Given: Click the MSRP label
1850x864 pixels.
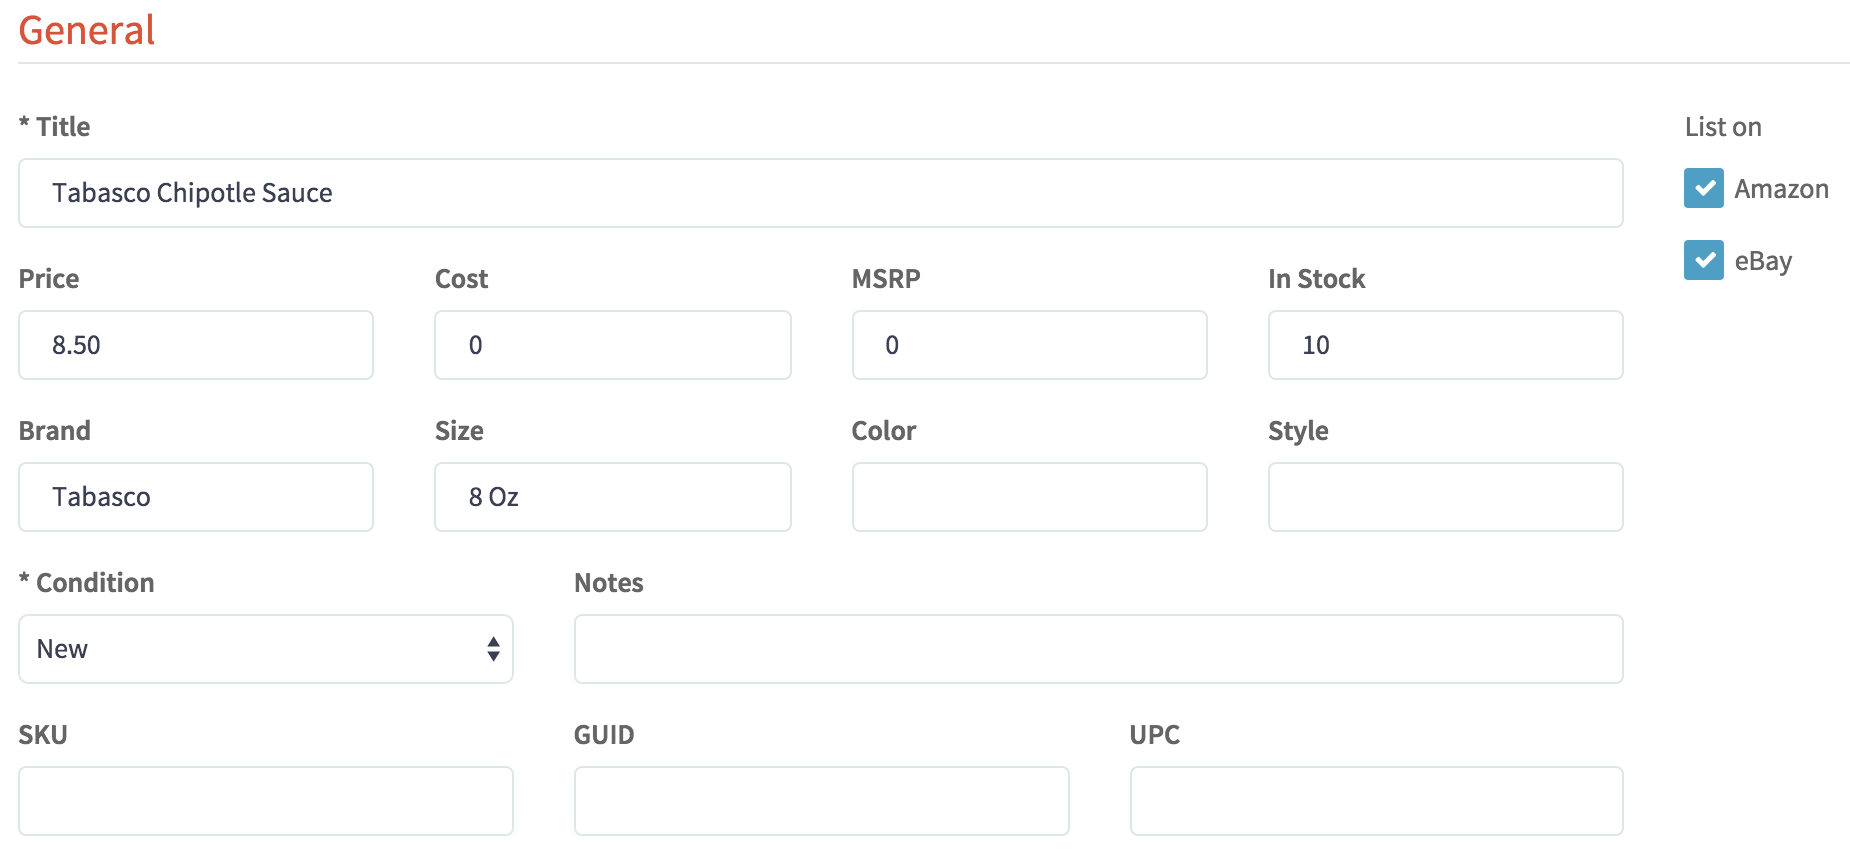Looking at the screenshot, I should (886, 279).
